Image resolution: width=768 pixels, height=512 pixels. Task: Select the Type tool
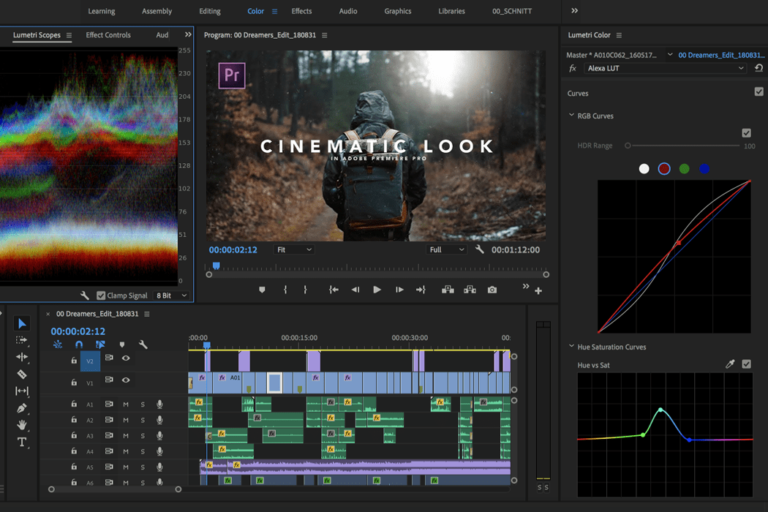pyautogui.click(x=22, y=442)
